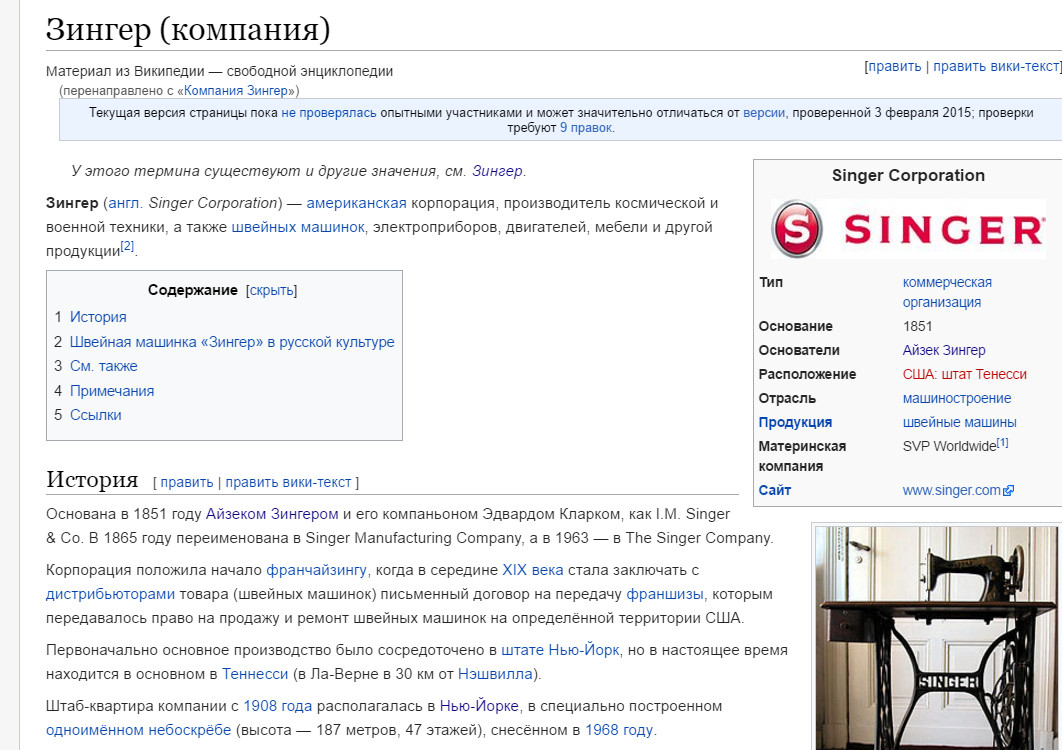Hide the table of contents via 'скрыть'
The width and height of the screenshot is (1062, 750).
(x=272, y=290)
